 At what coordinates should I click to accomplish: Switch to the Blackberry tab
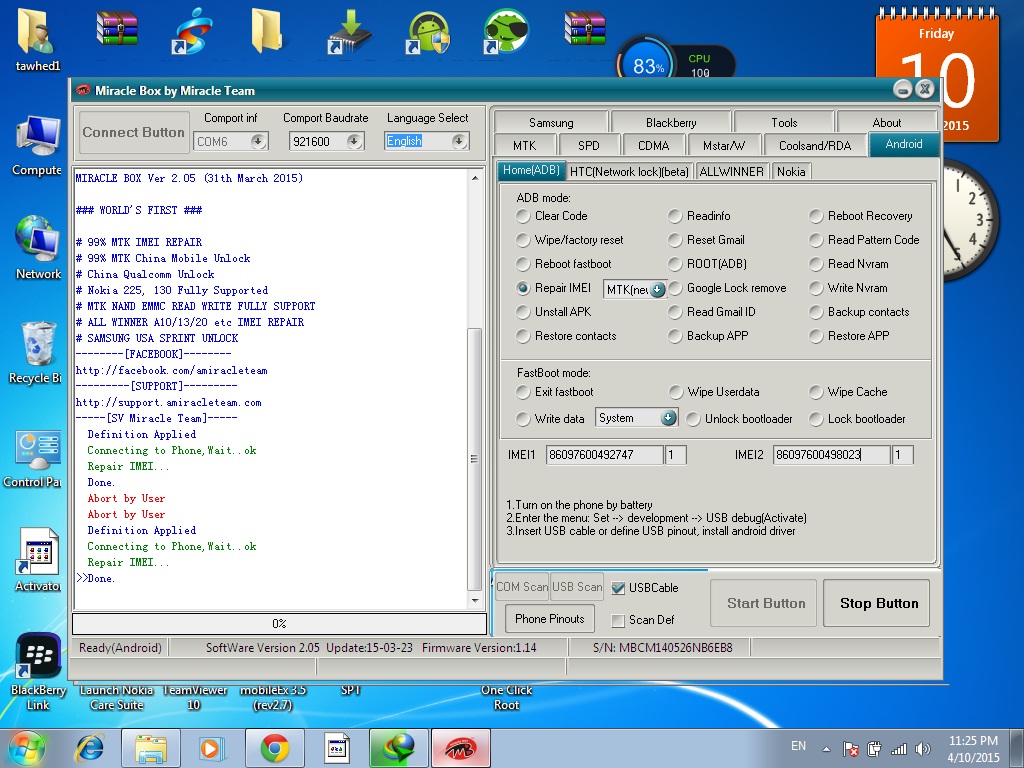(671, 123)
